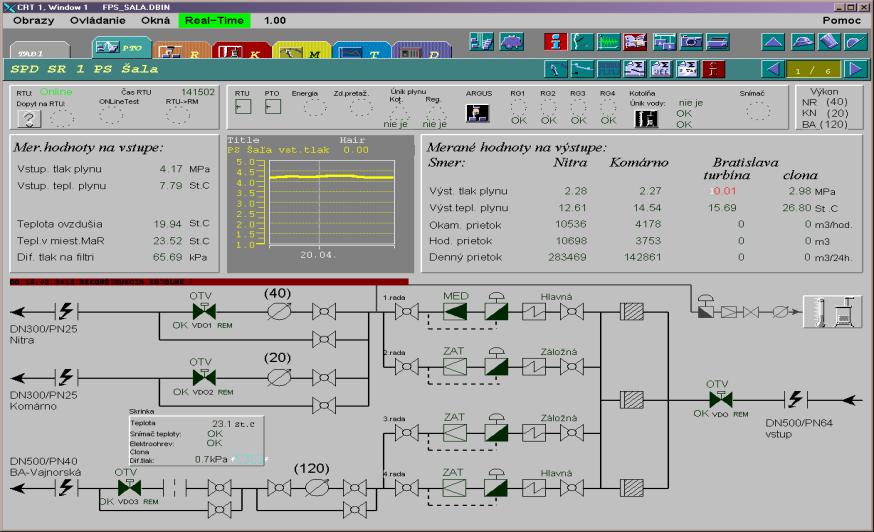Click the grid chart icon in second toolbar row
Viewport: 874px width, 532px height.
click(x=608, y=69)
